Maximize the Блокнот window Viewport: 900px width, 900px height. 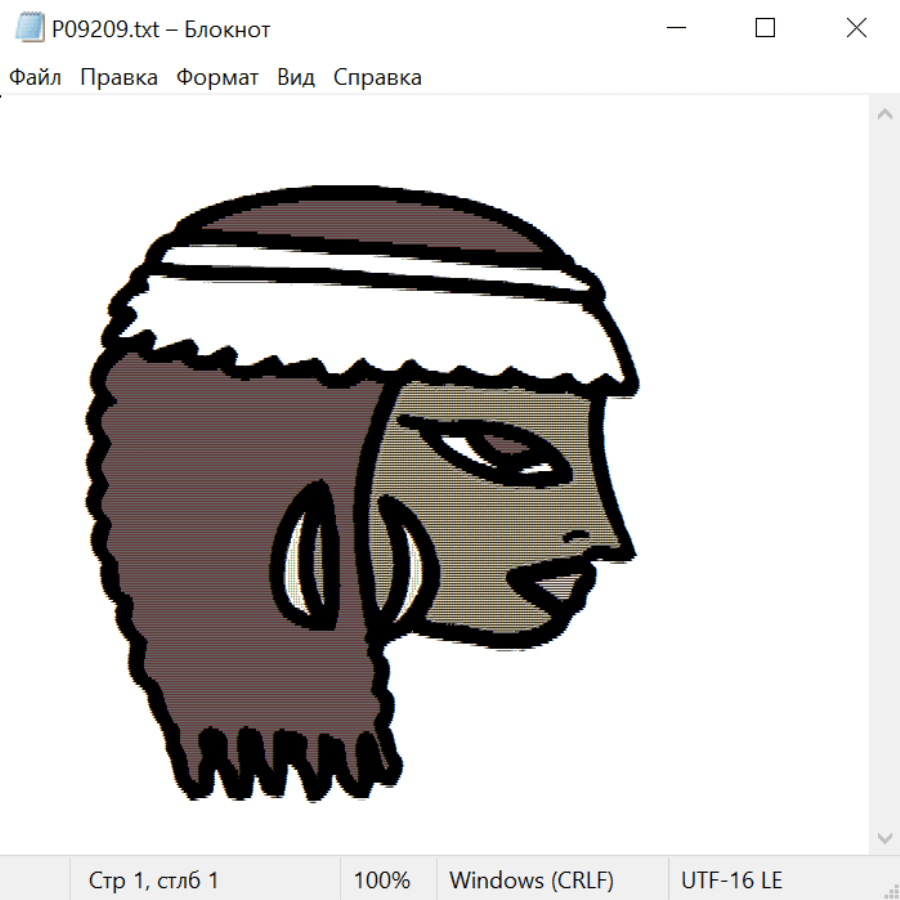coord(765,29)
